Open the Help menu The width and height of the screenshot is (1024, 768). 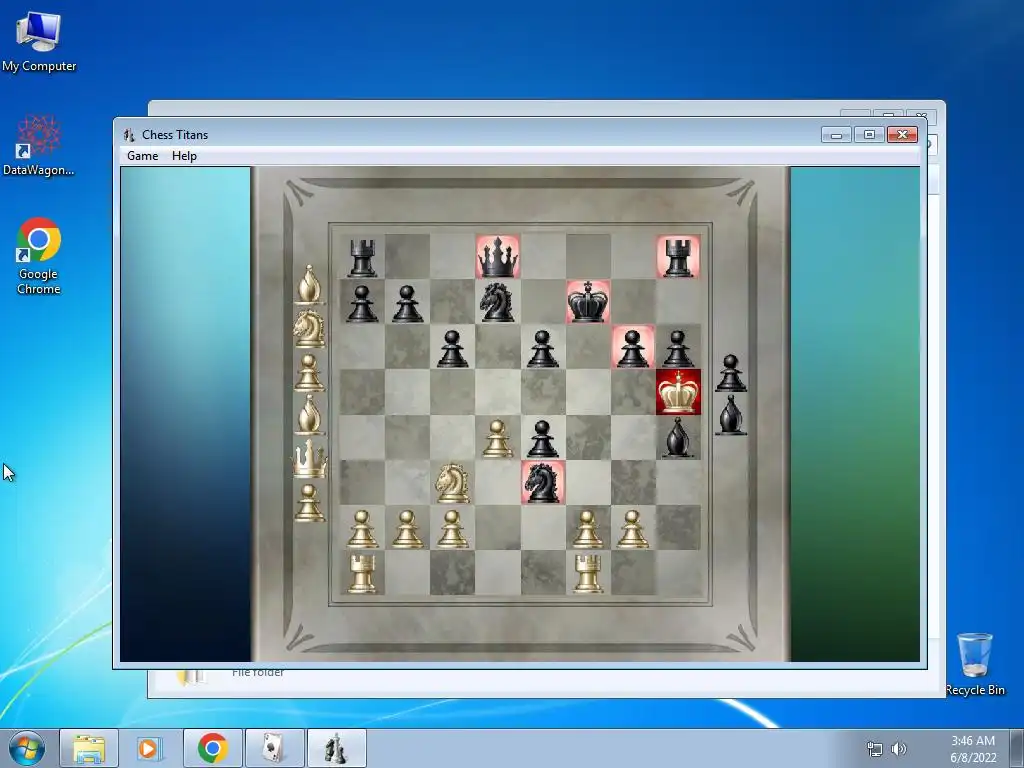pos(184,156)
